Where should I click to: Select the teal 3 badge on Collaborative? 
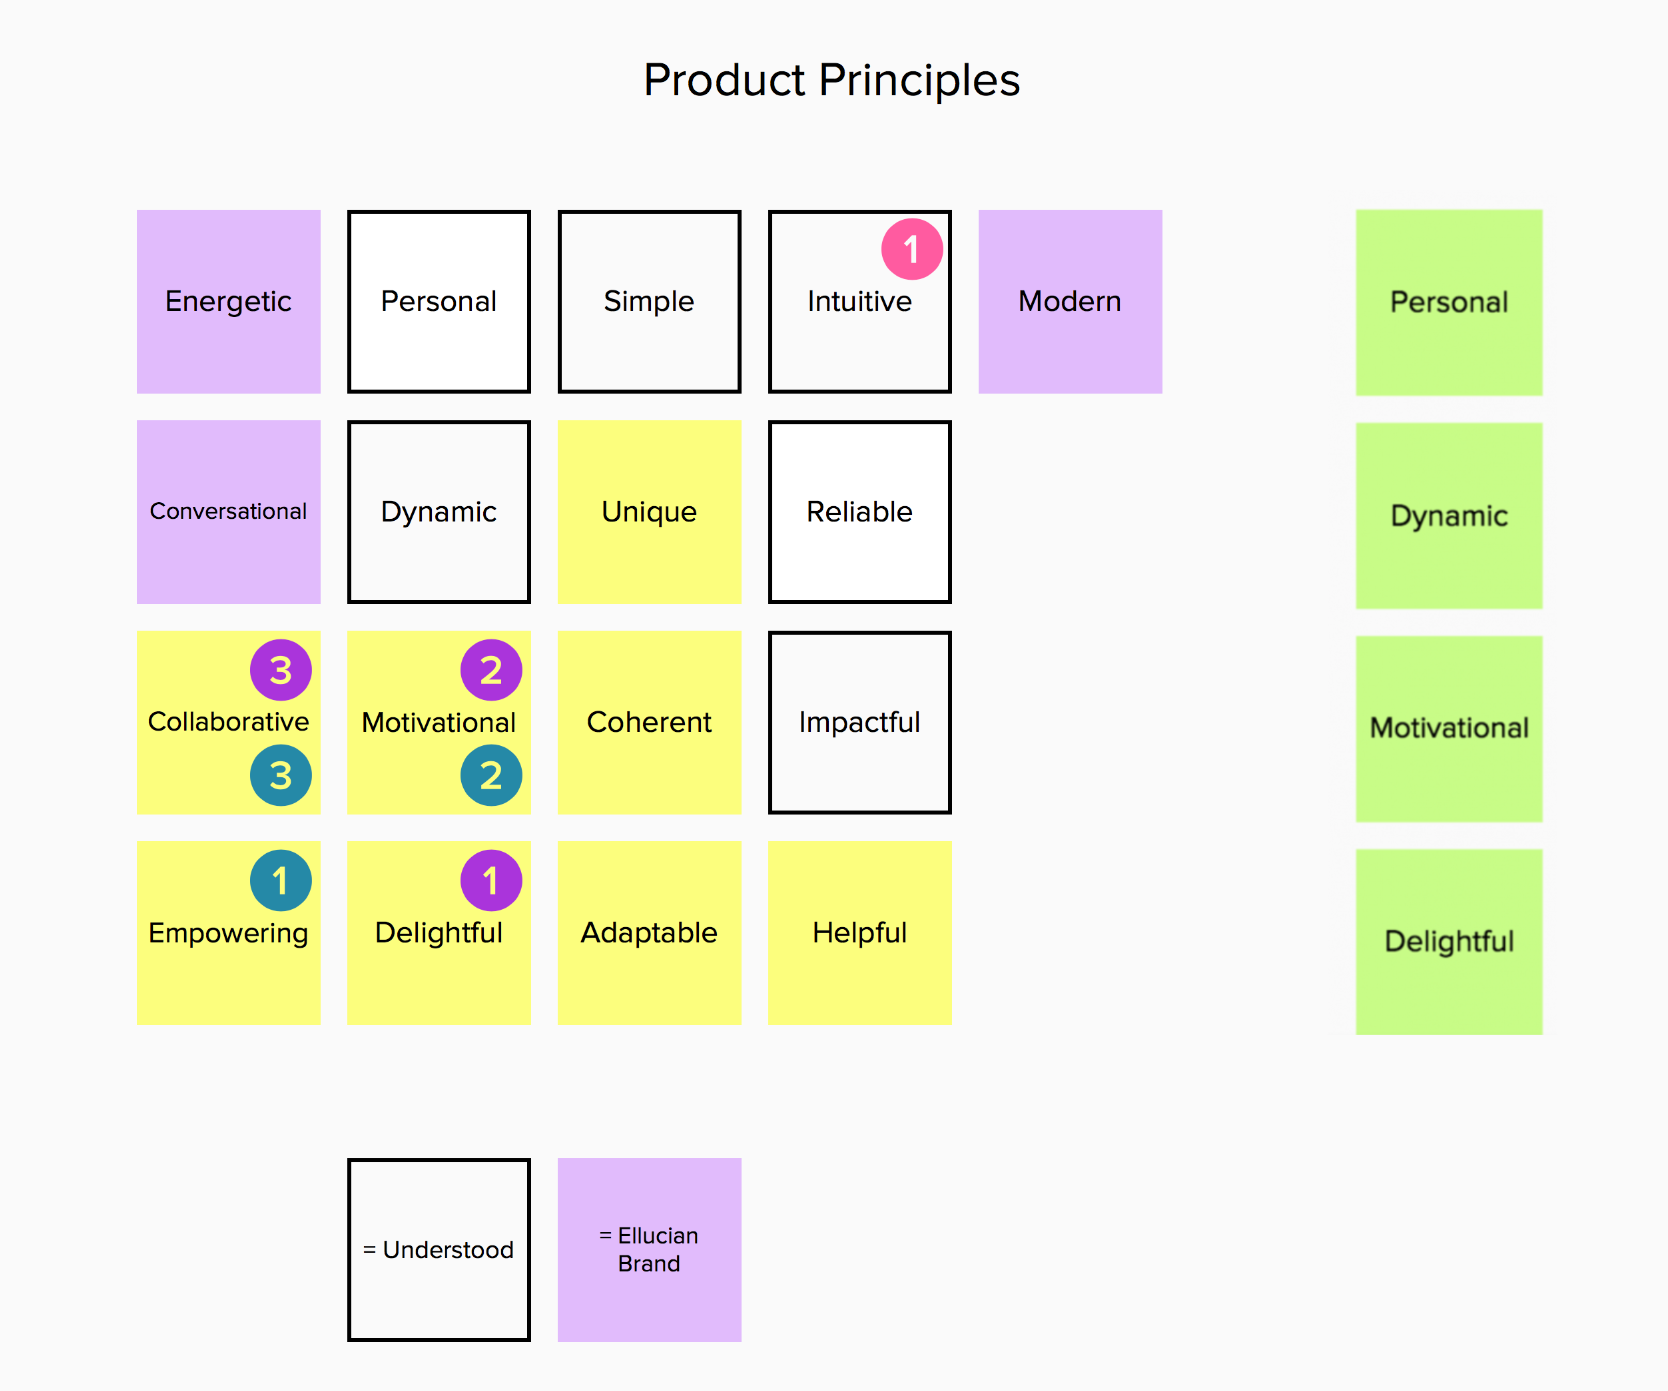[281, 775]
